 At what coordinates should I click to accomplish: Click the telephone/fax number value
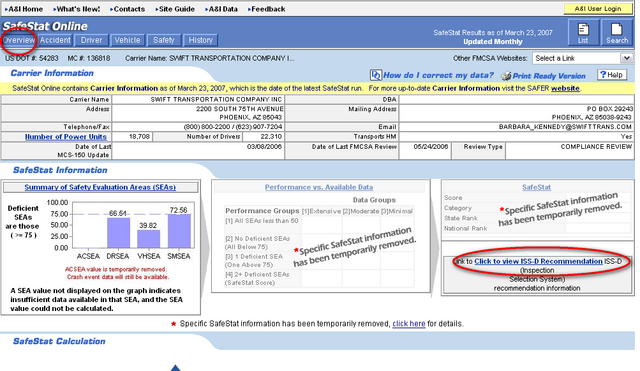tap(233, 127)
